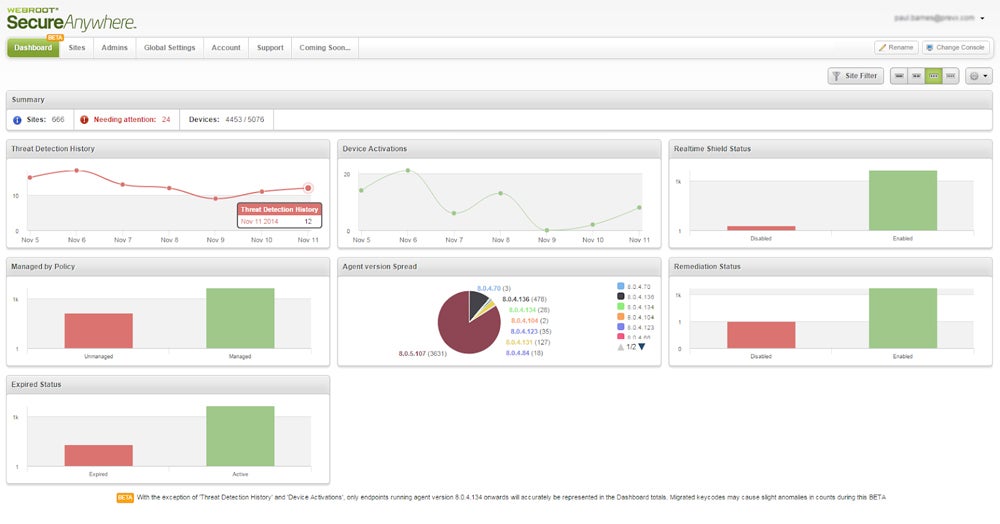Click the blue Sites info icon
This screenshot has height=524, width=1000.
point(17,120)
